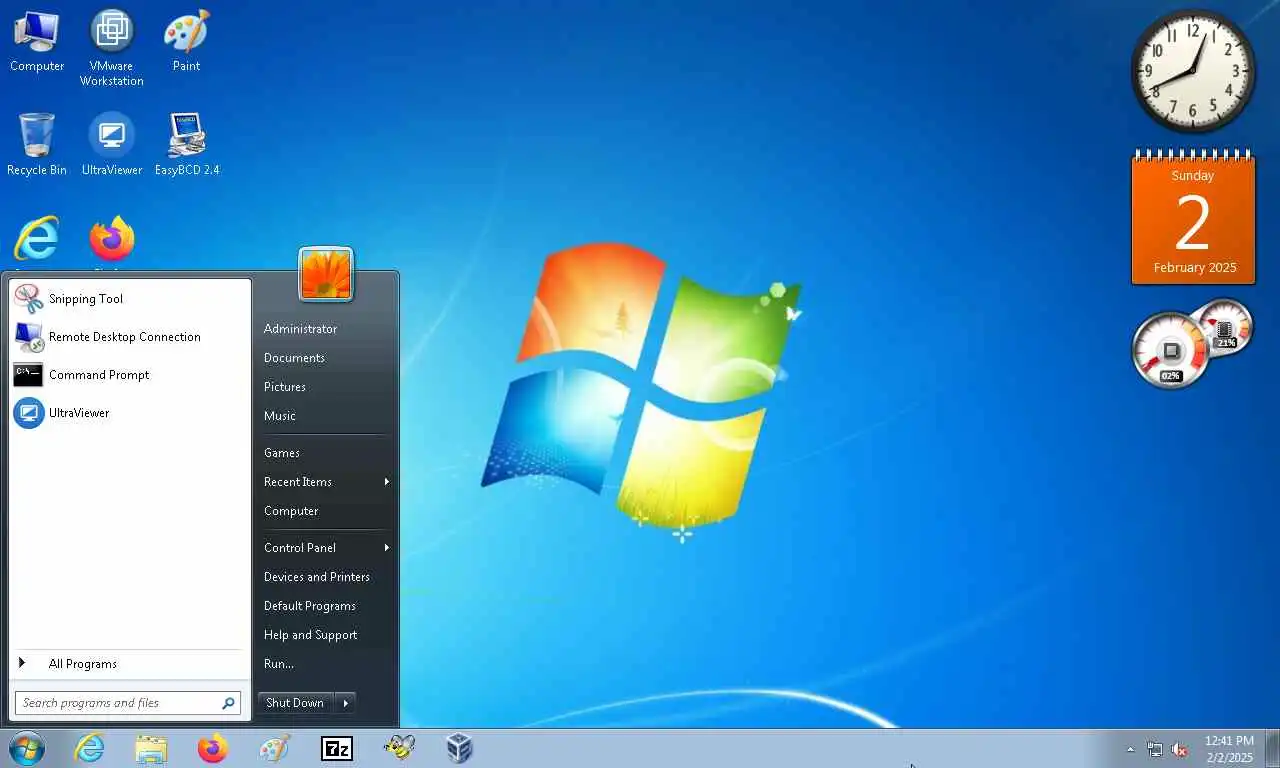This screenshot has height=768, width=1280.
Task: Open Paint from the taskbar
Action: click(x=274, y=748)
